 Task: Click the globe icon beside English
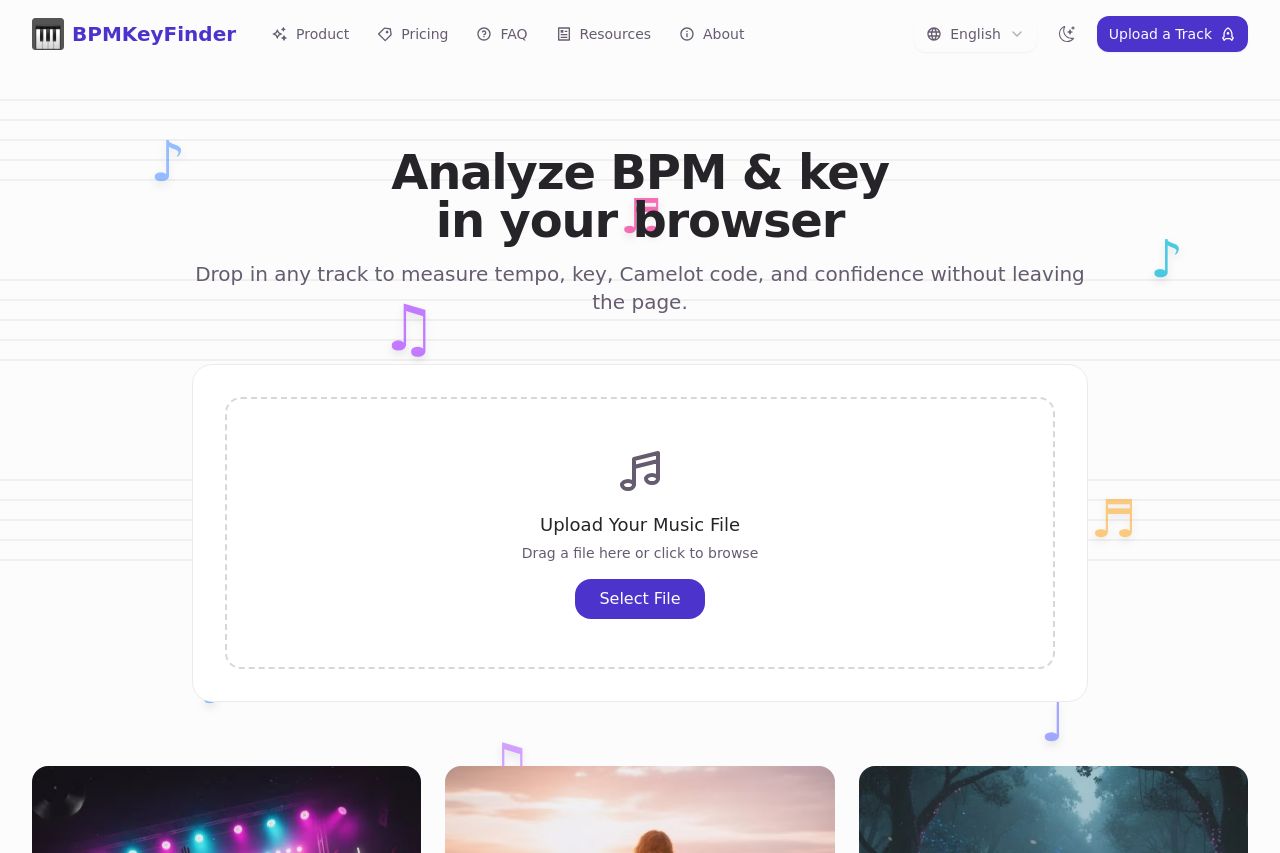coord(934,34)
